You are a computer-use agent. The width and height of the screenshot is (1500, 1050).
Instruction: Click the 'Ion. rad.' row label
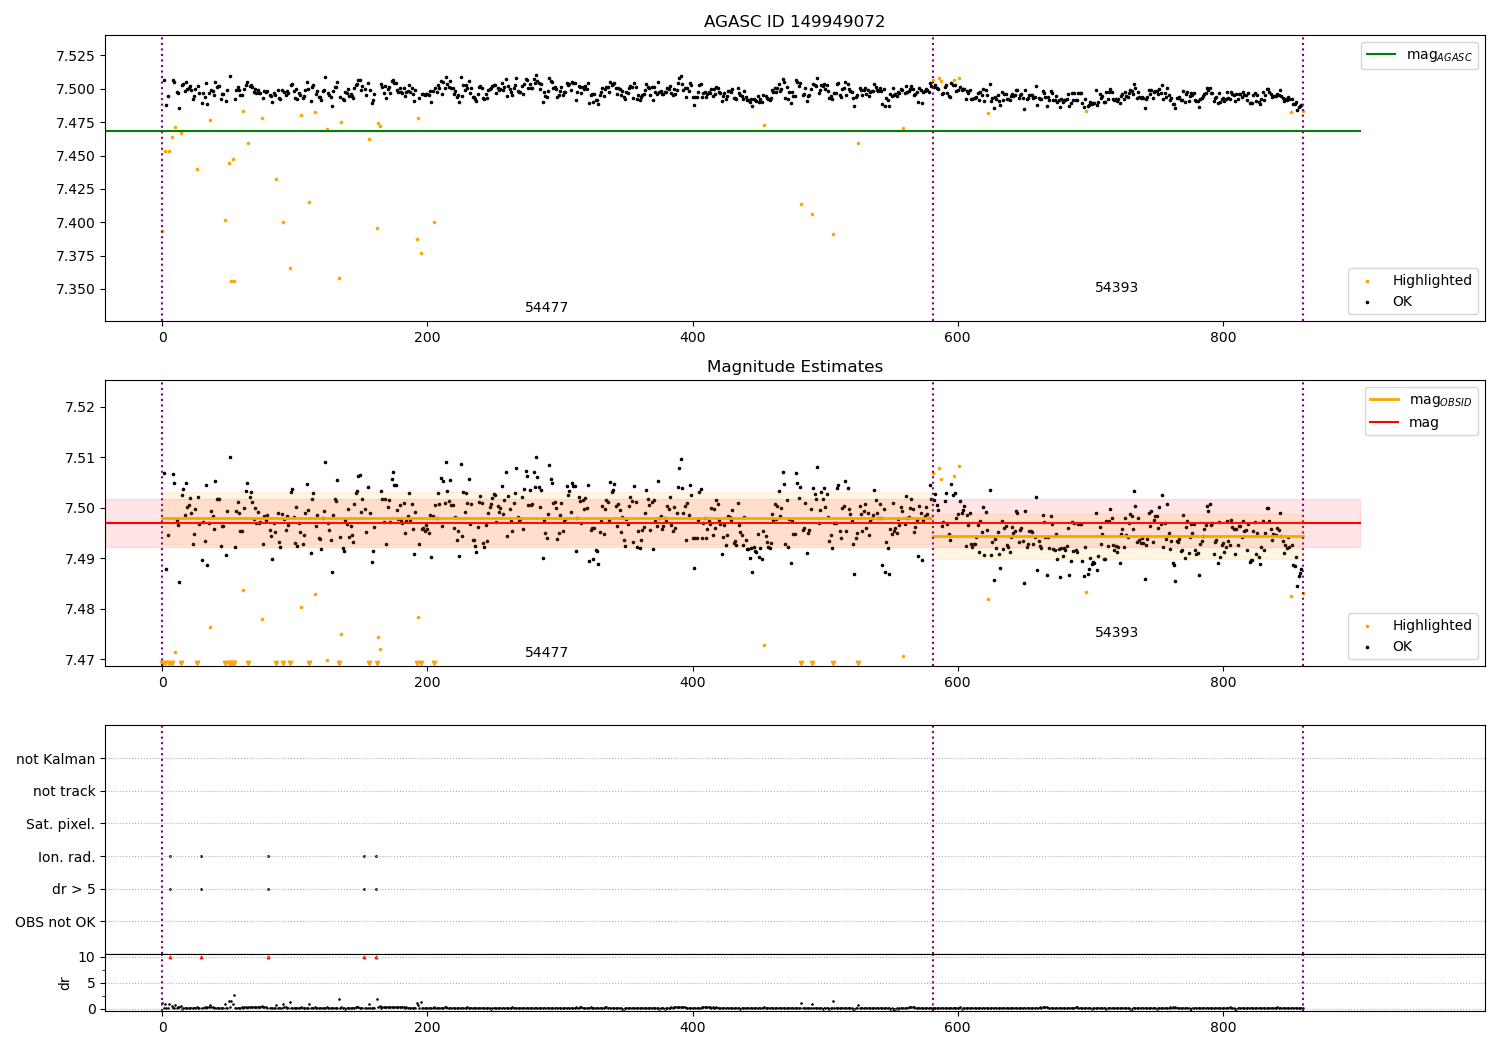click(67, 857)
